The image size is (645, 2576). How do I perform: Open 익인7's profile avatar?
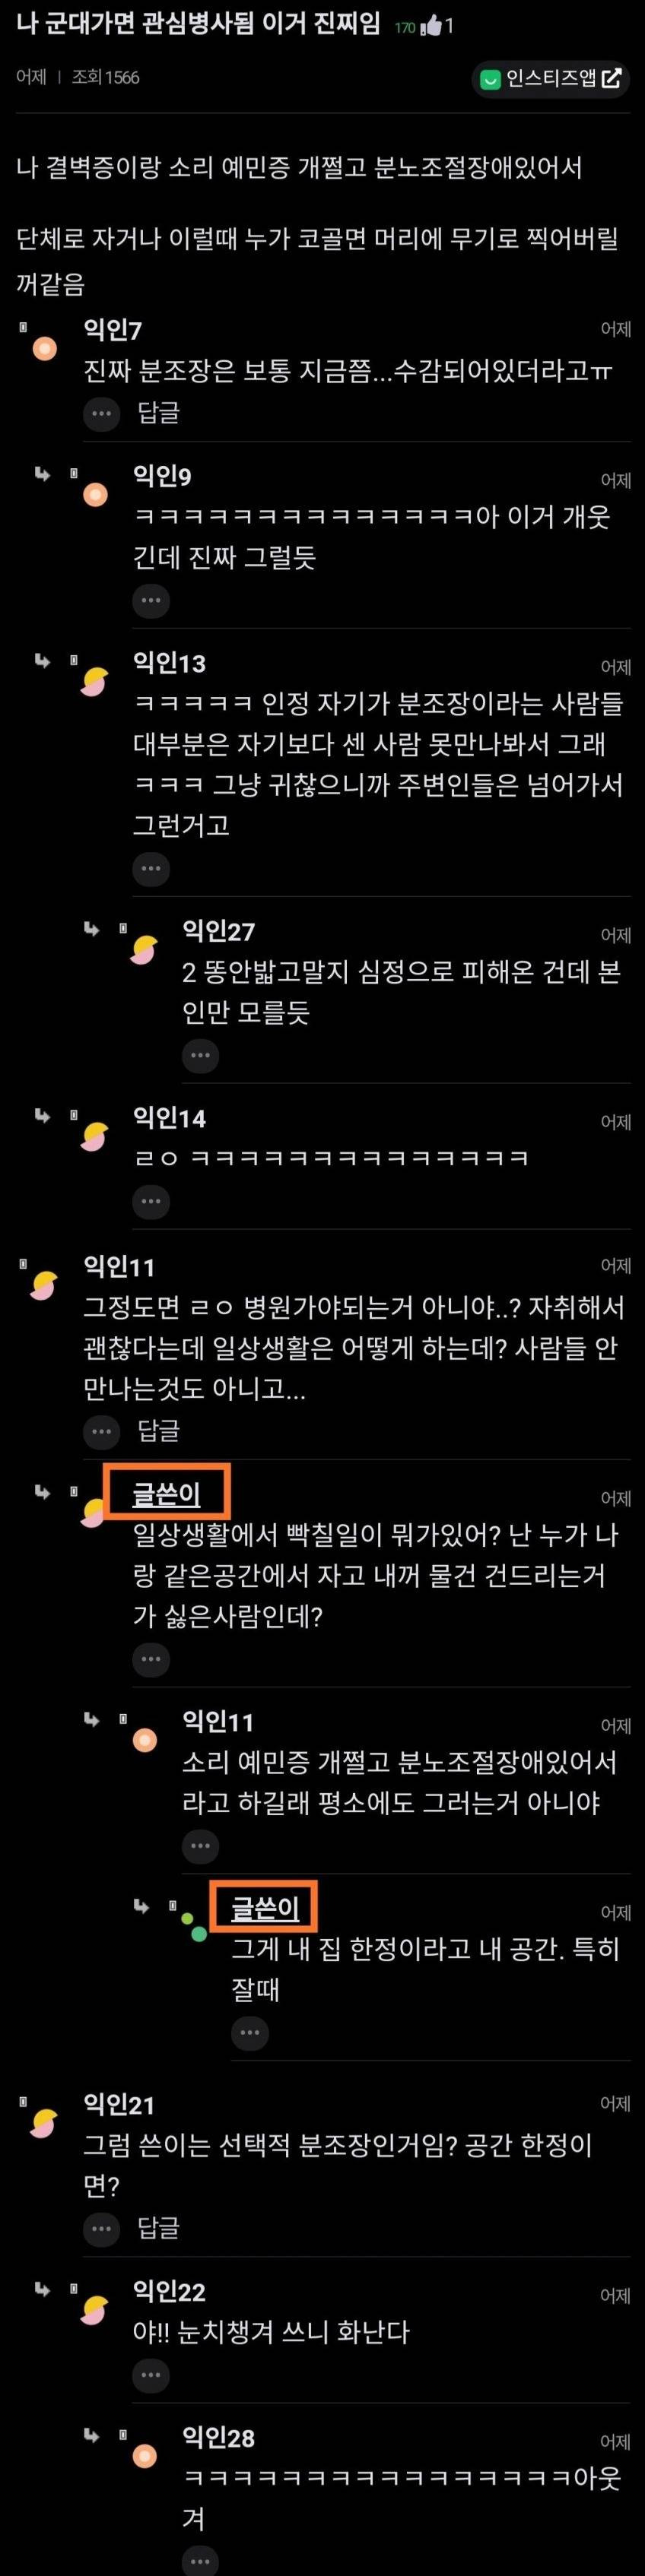pyautogui.click(x=45, y=349)
